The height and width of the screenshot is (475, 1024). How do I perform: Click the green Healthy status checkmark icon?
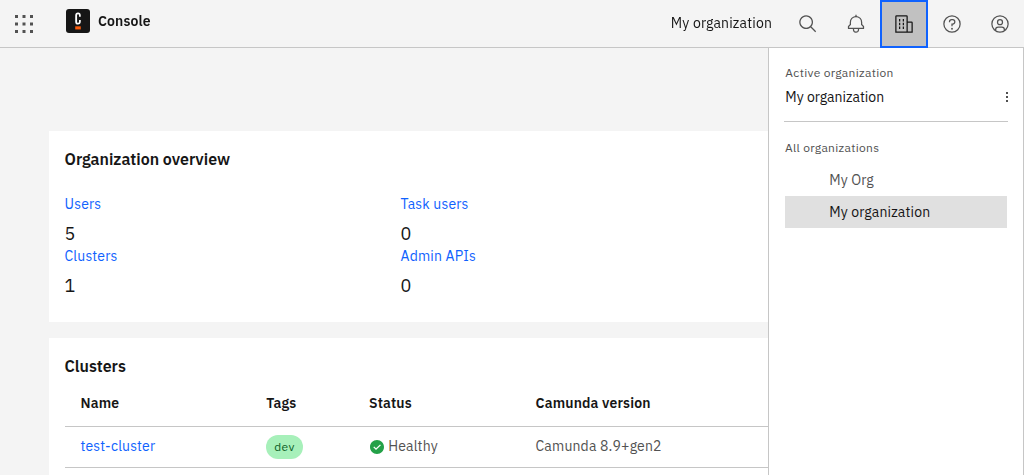pos(377,447)
